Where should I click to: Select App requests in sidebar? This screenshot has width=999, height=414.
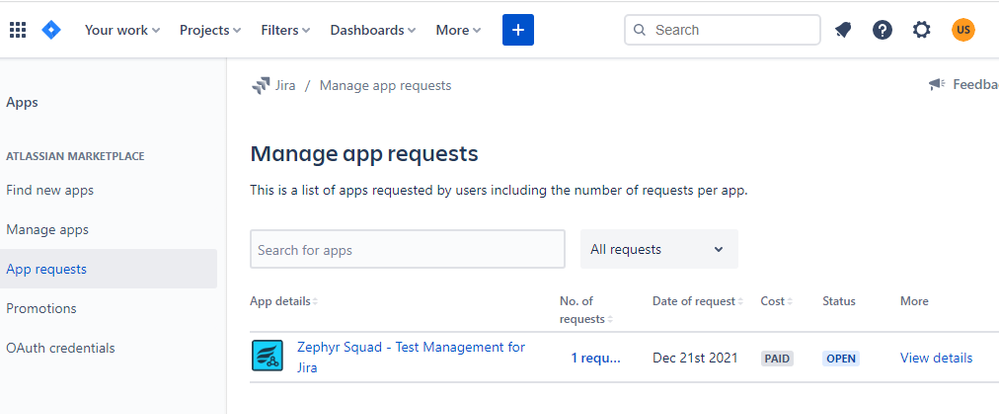point(108,269)
